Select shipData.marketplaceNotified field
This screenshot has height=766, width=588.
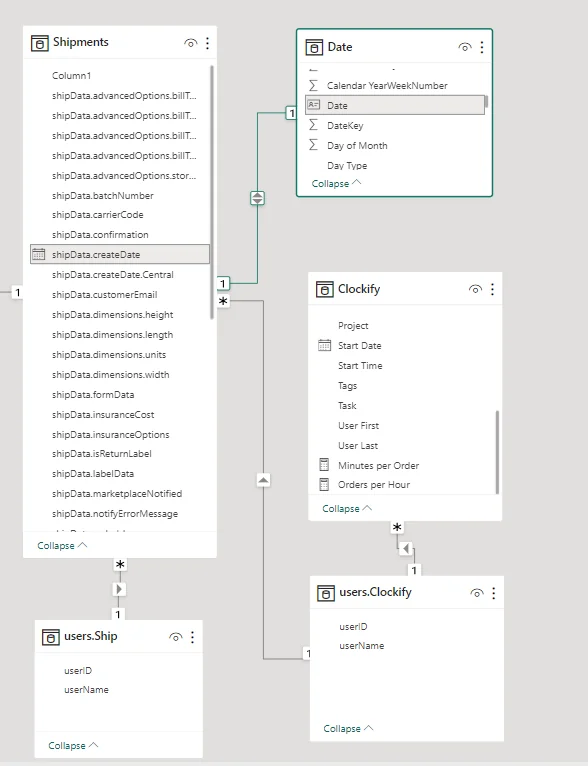click(x=117, y=494)
